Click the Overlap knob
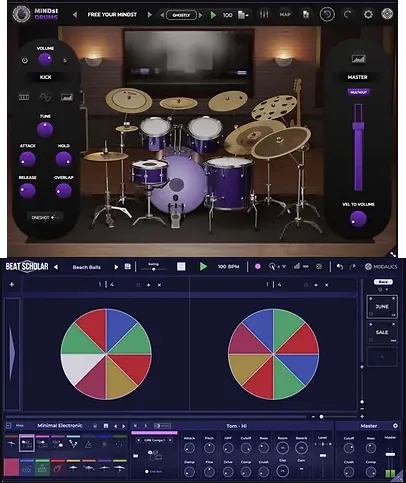This screenshot has width=406, height=483. click(x=63, y=191)
